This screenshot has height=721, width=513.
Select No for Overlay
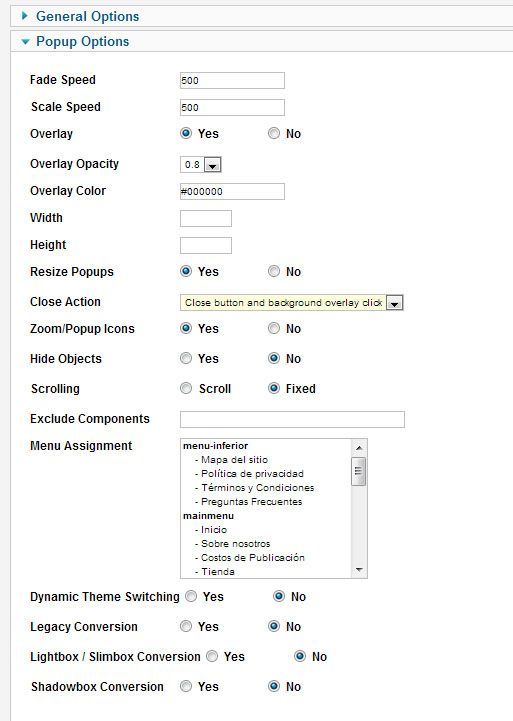[x=274, y=133]
